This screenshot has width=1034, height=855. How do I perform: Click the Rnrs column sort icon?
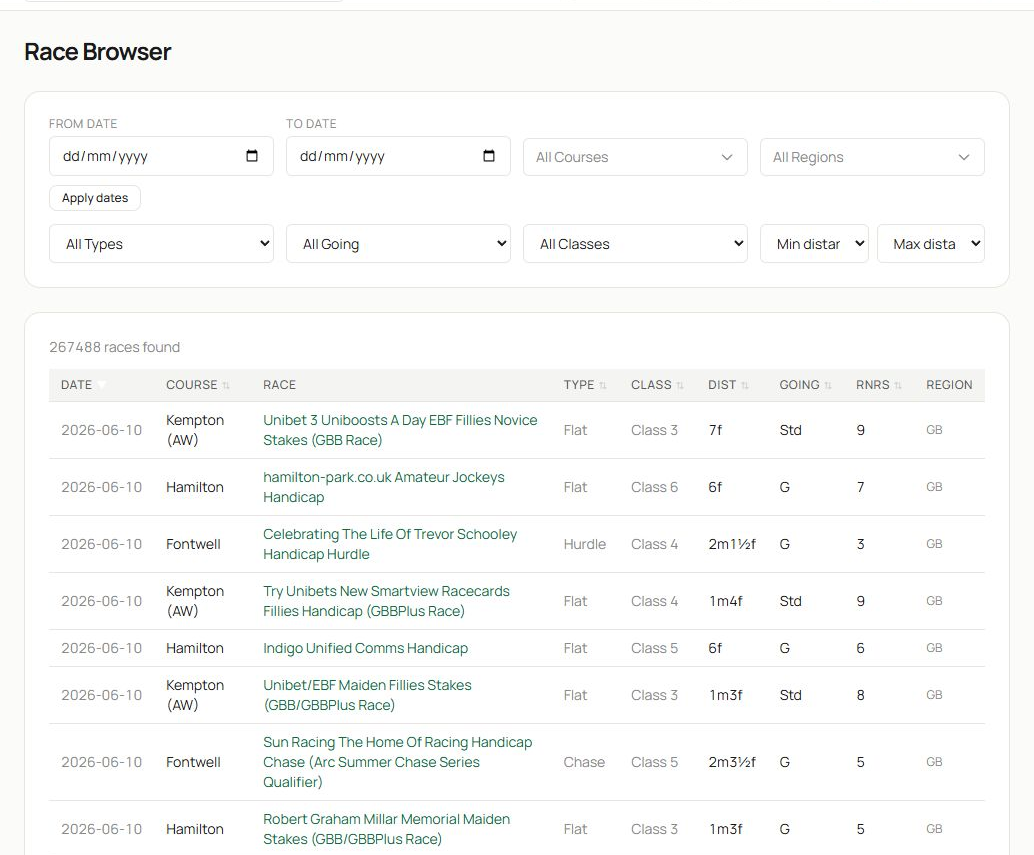click(897, 386)
